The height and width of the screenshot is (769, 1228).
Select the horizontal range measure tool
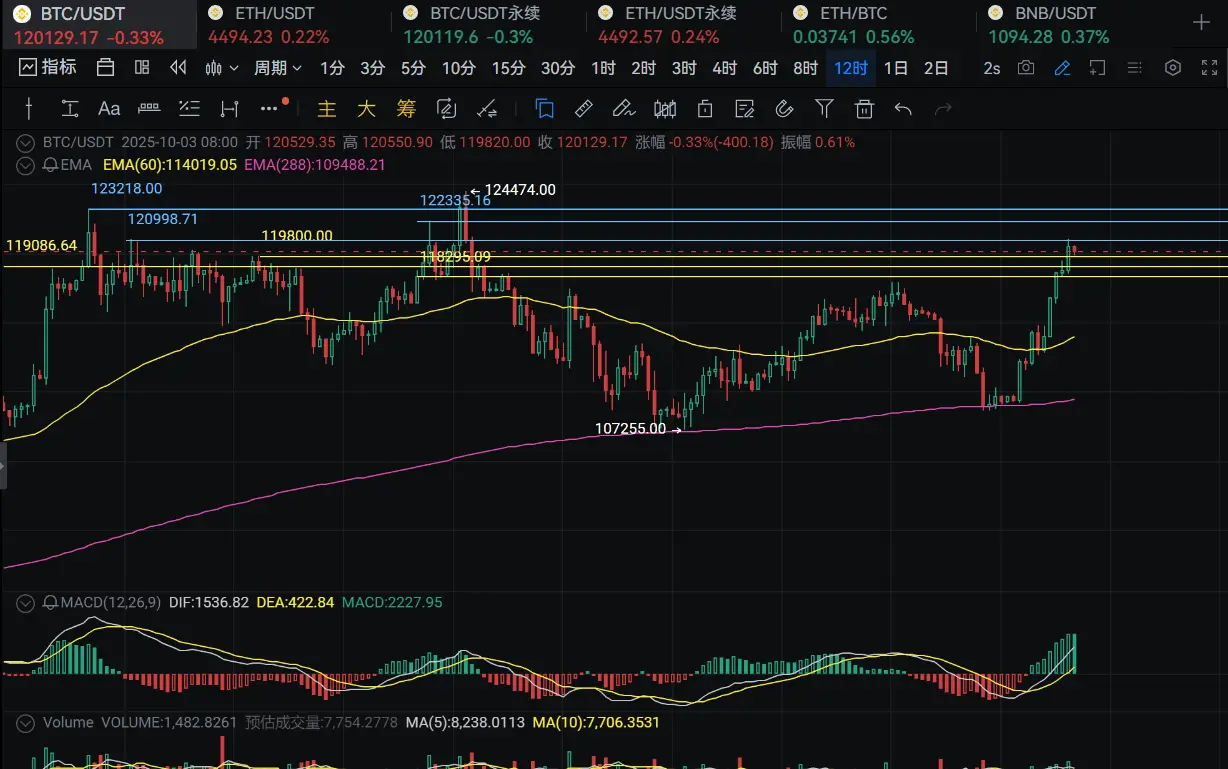point(229,109)
